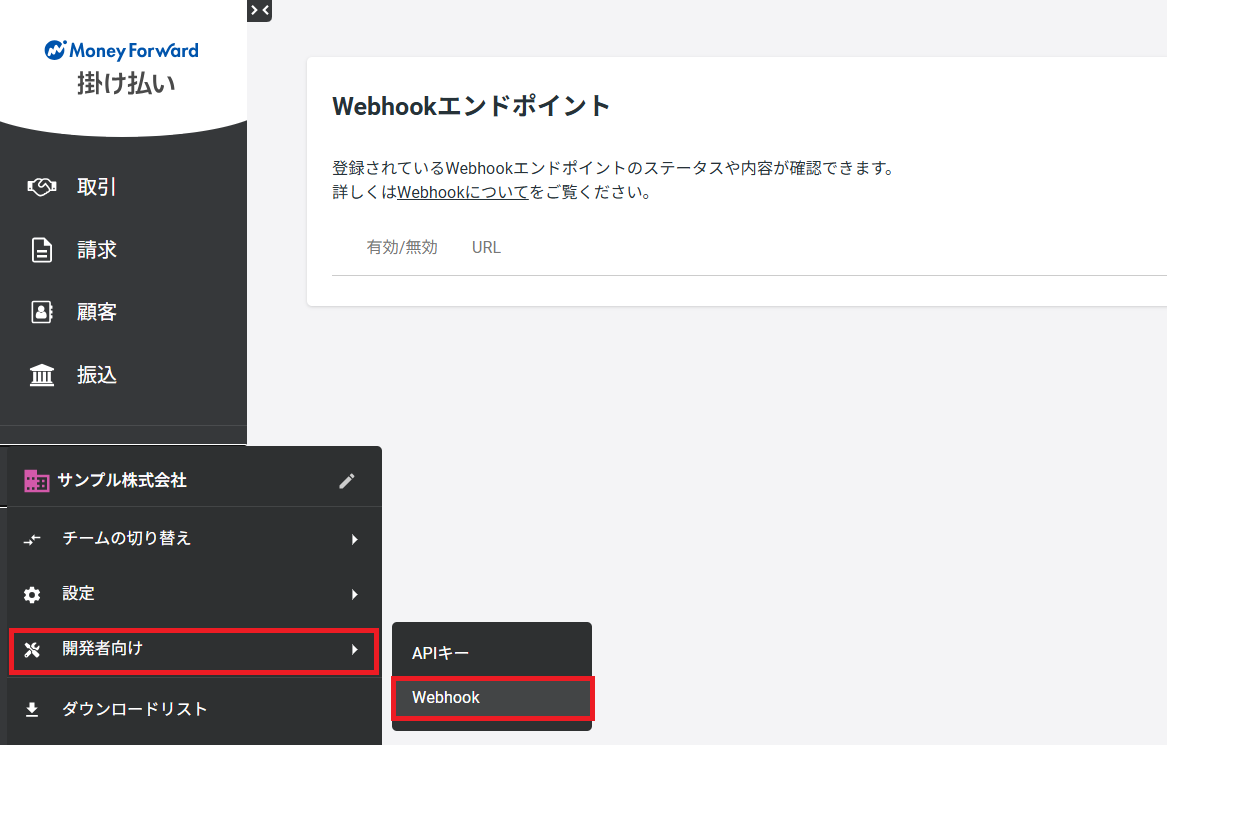Click the Webhookエンドポイント heading
The image size is (1234, 816).
[x=471, y=106]
